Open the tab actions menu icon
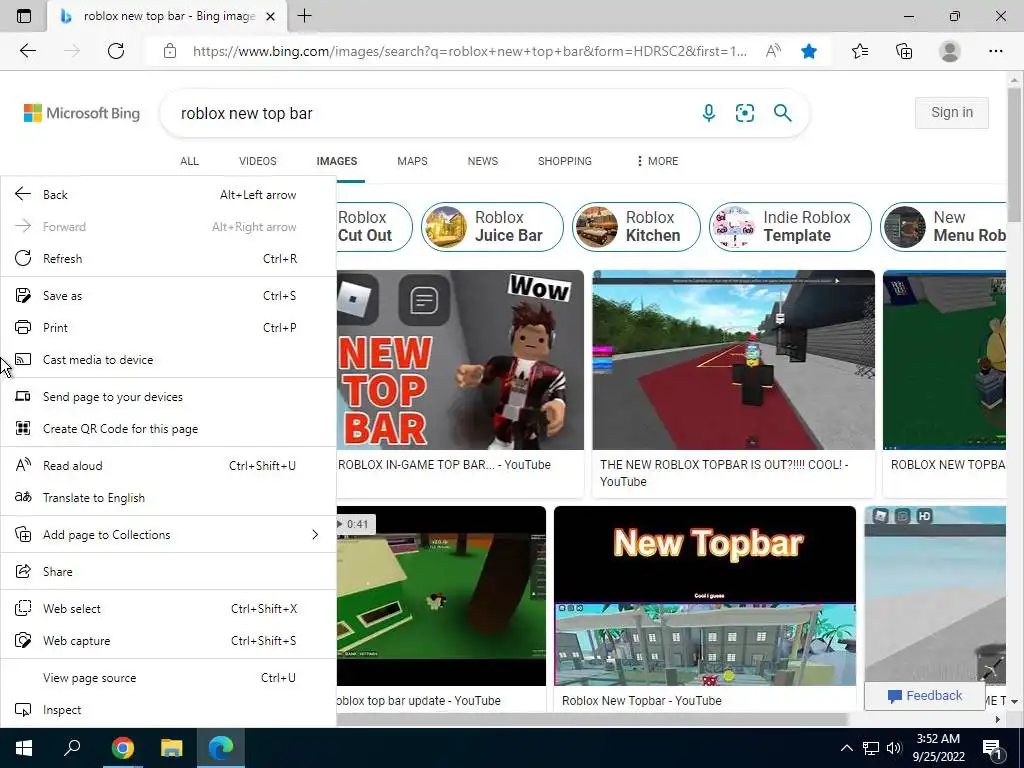1024x768 pixels. 24,16
